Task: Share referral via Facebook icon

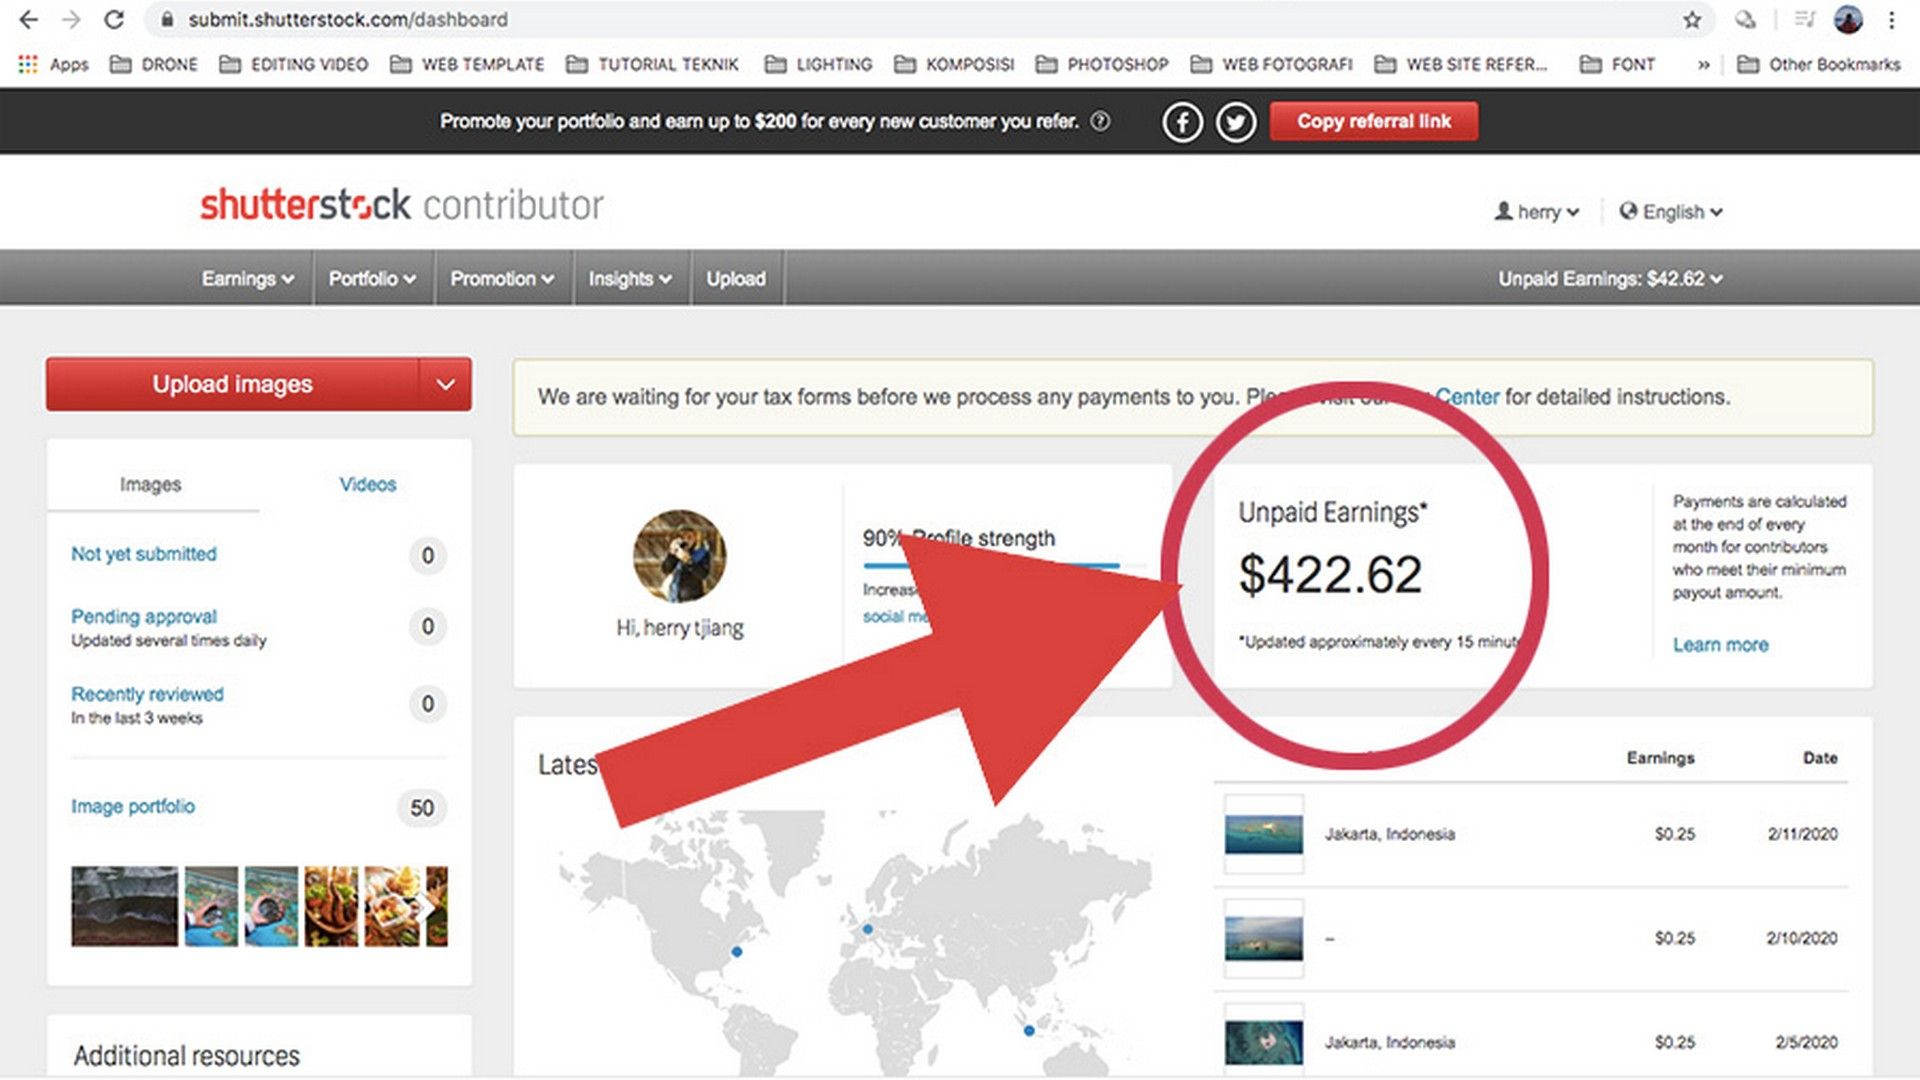Action: [x=1182, y=122]
